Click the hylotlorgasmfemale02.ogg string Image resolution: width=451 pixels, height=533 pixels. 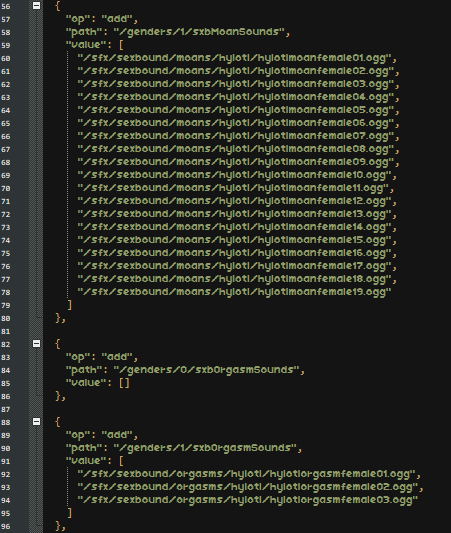pos(248,487)
